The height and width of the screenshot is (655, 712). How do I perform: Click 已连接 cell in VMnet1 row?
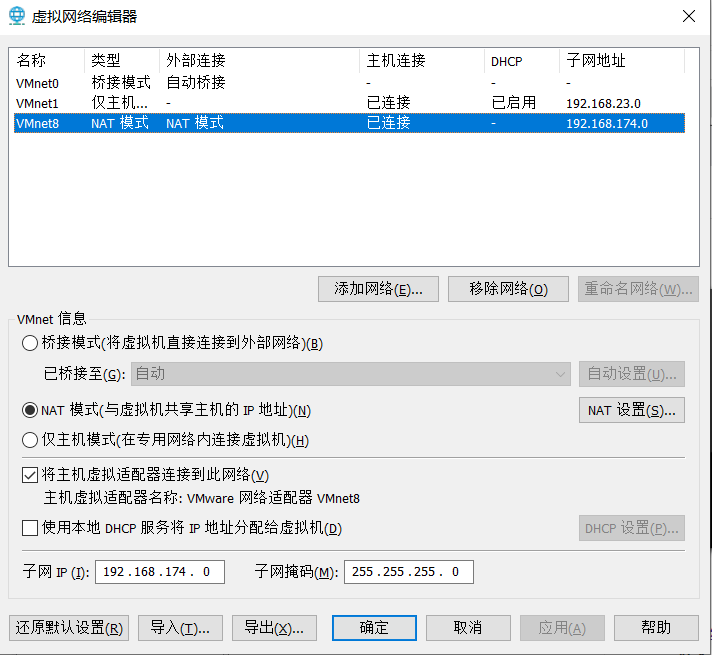pos(388,103)
